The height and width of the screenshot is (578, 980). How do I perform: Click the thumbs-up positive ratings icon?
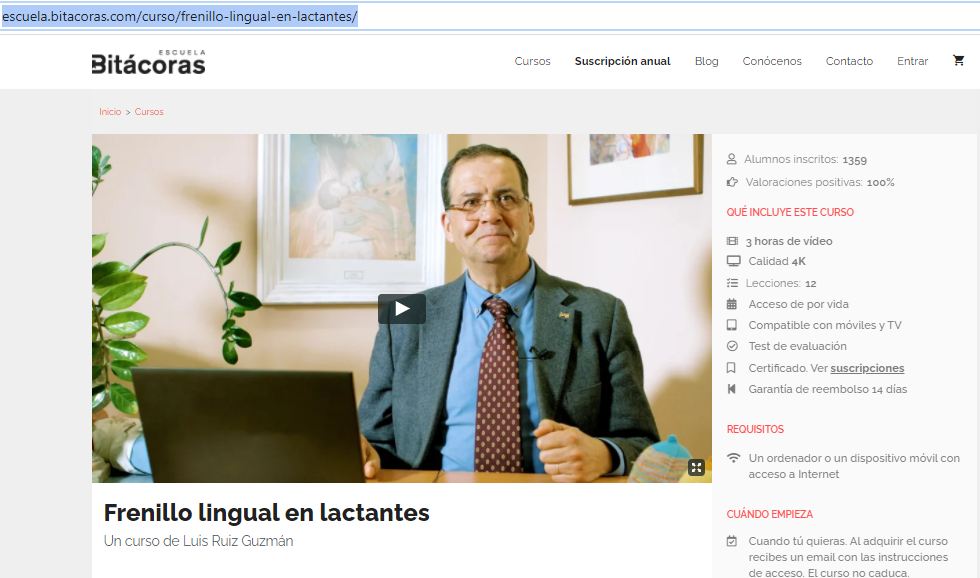(732, 182)
